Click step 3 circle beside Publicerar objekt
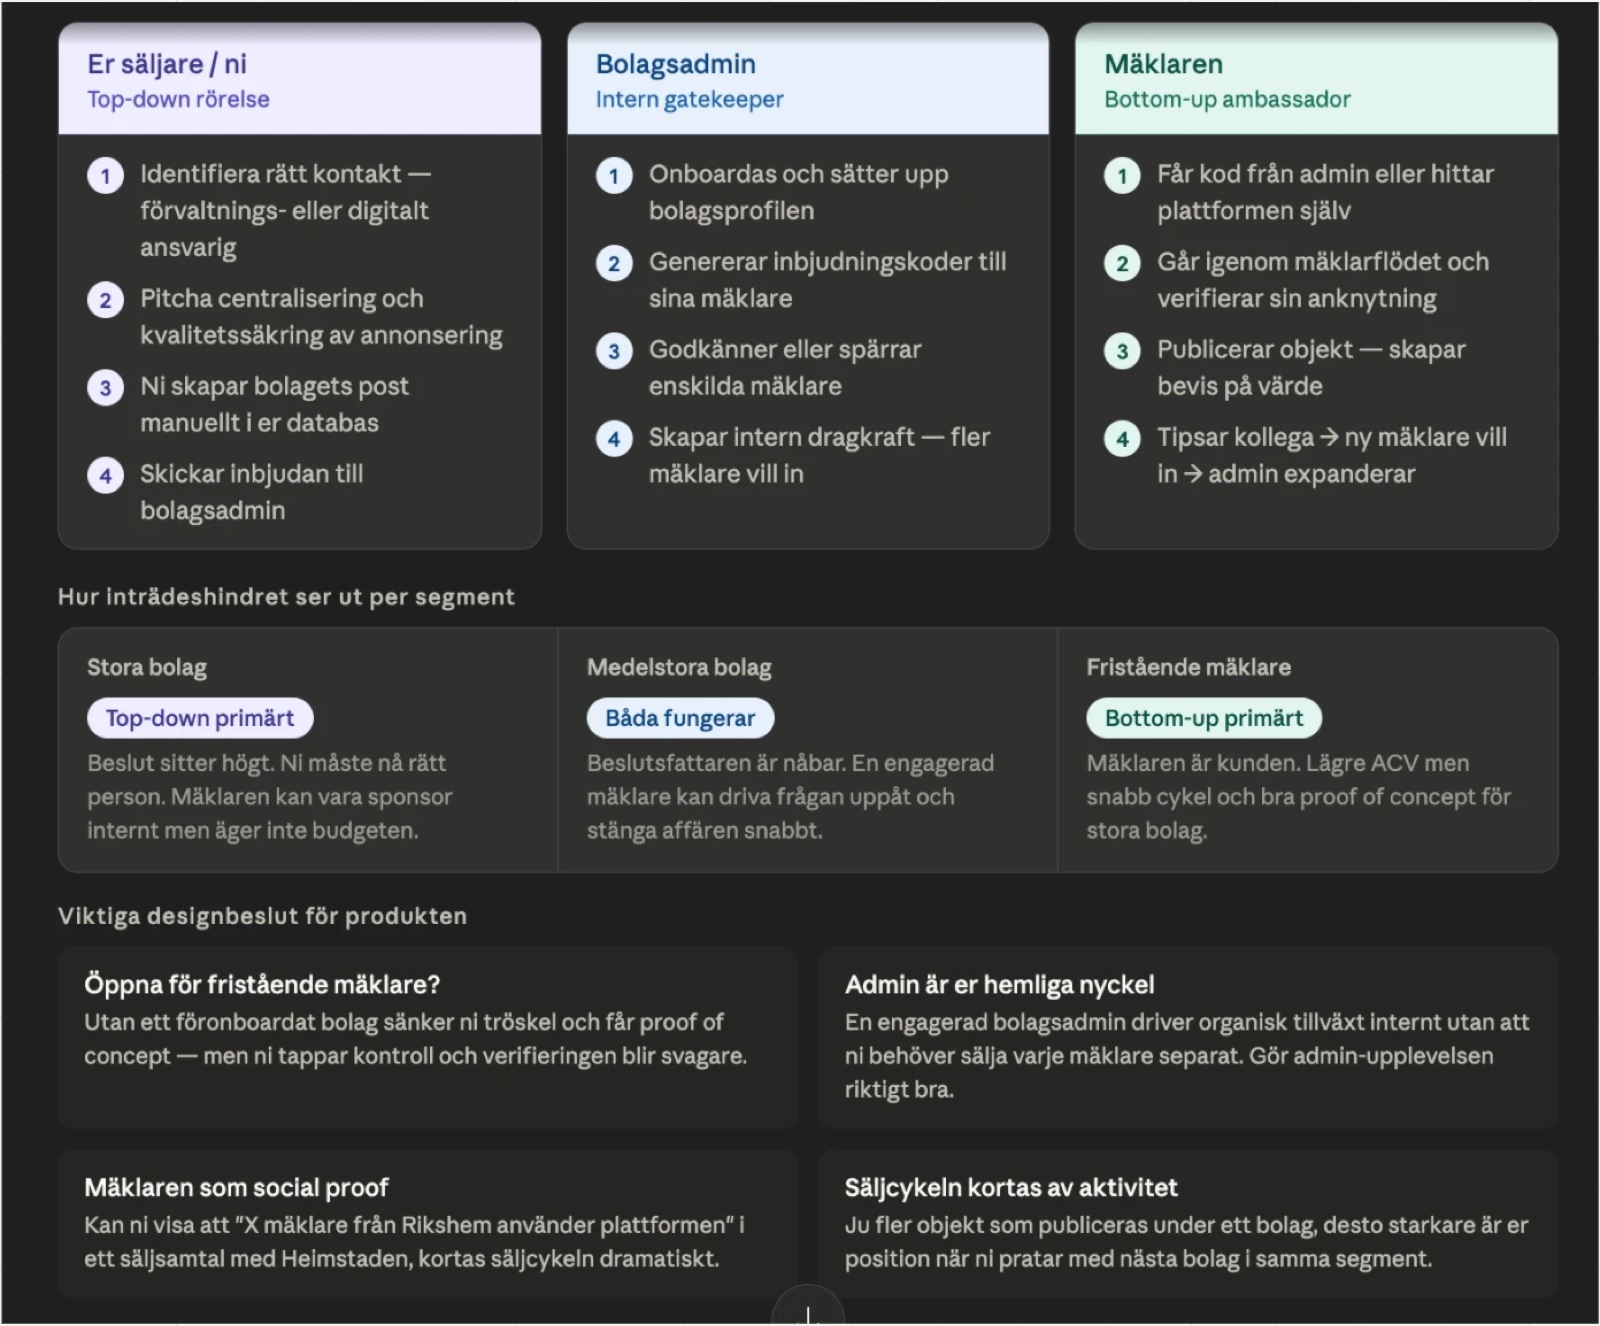Image resolution: width=1600 pixels, height=1326 pixels. click(x=1122, y=351)
